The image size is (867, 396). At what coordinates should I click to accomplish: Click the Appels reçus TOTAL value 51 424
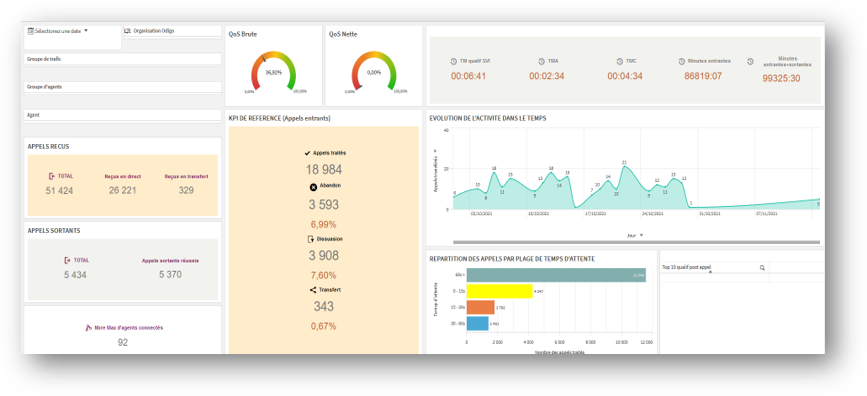[59, 191]
